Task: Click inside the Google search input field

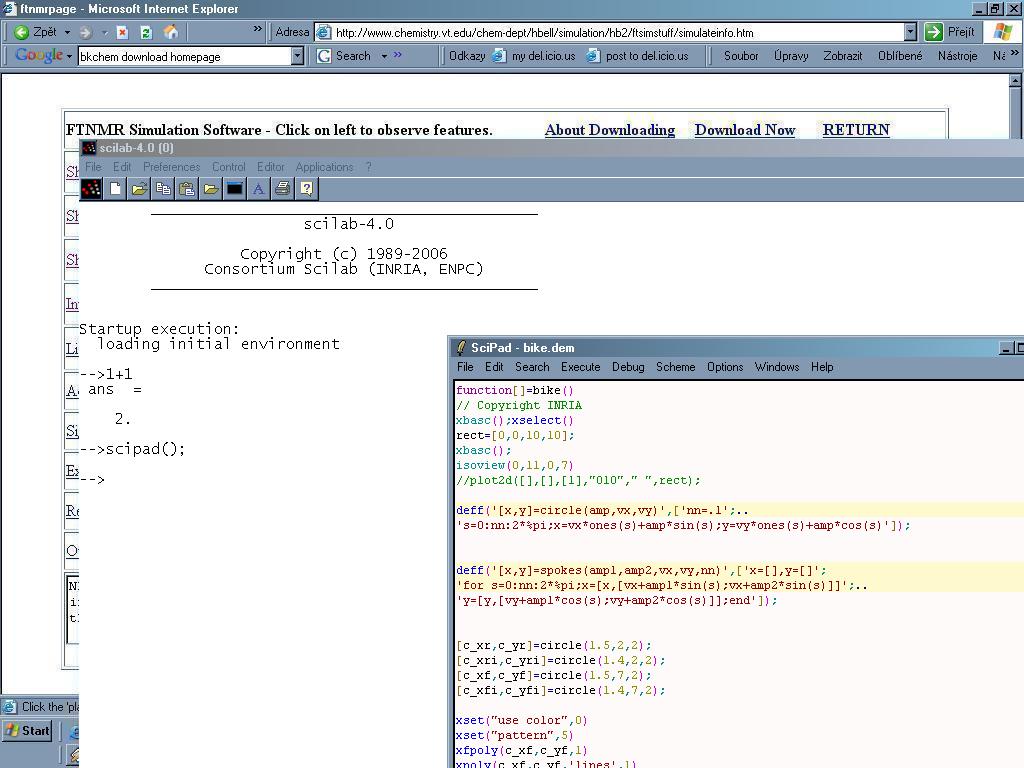Action: (185, 57)
